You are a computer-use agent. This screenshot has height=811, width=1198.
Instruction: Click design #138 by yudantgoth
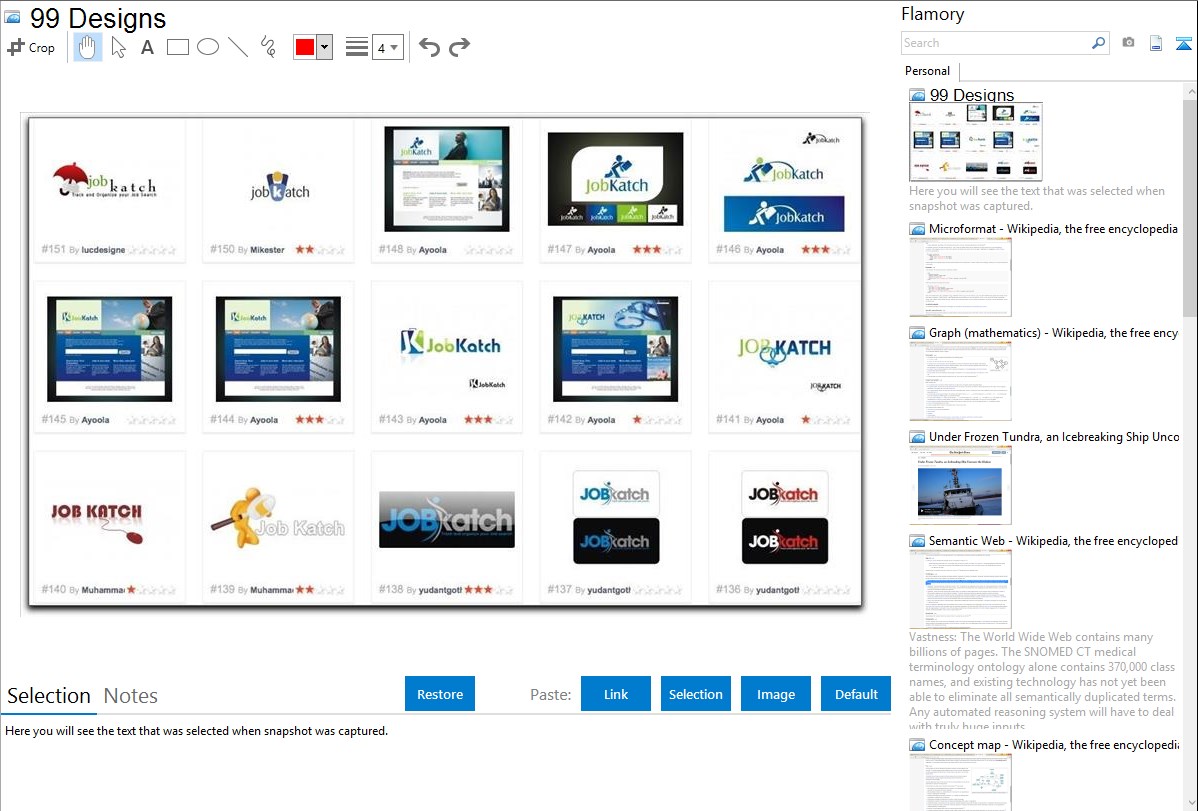click(x=447, y=527)
